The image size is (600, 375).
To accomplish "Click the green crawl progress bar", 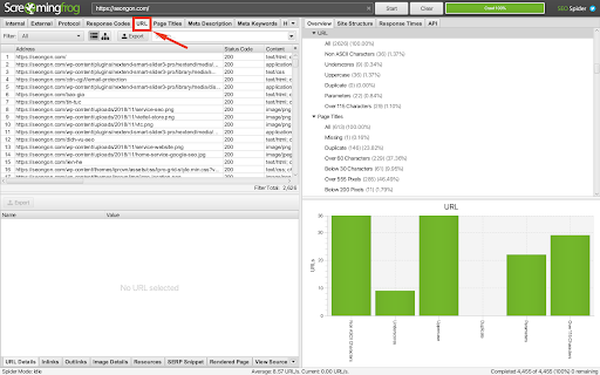I will point(495,8).
